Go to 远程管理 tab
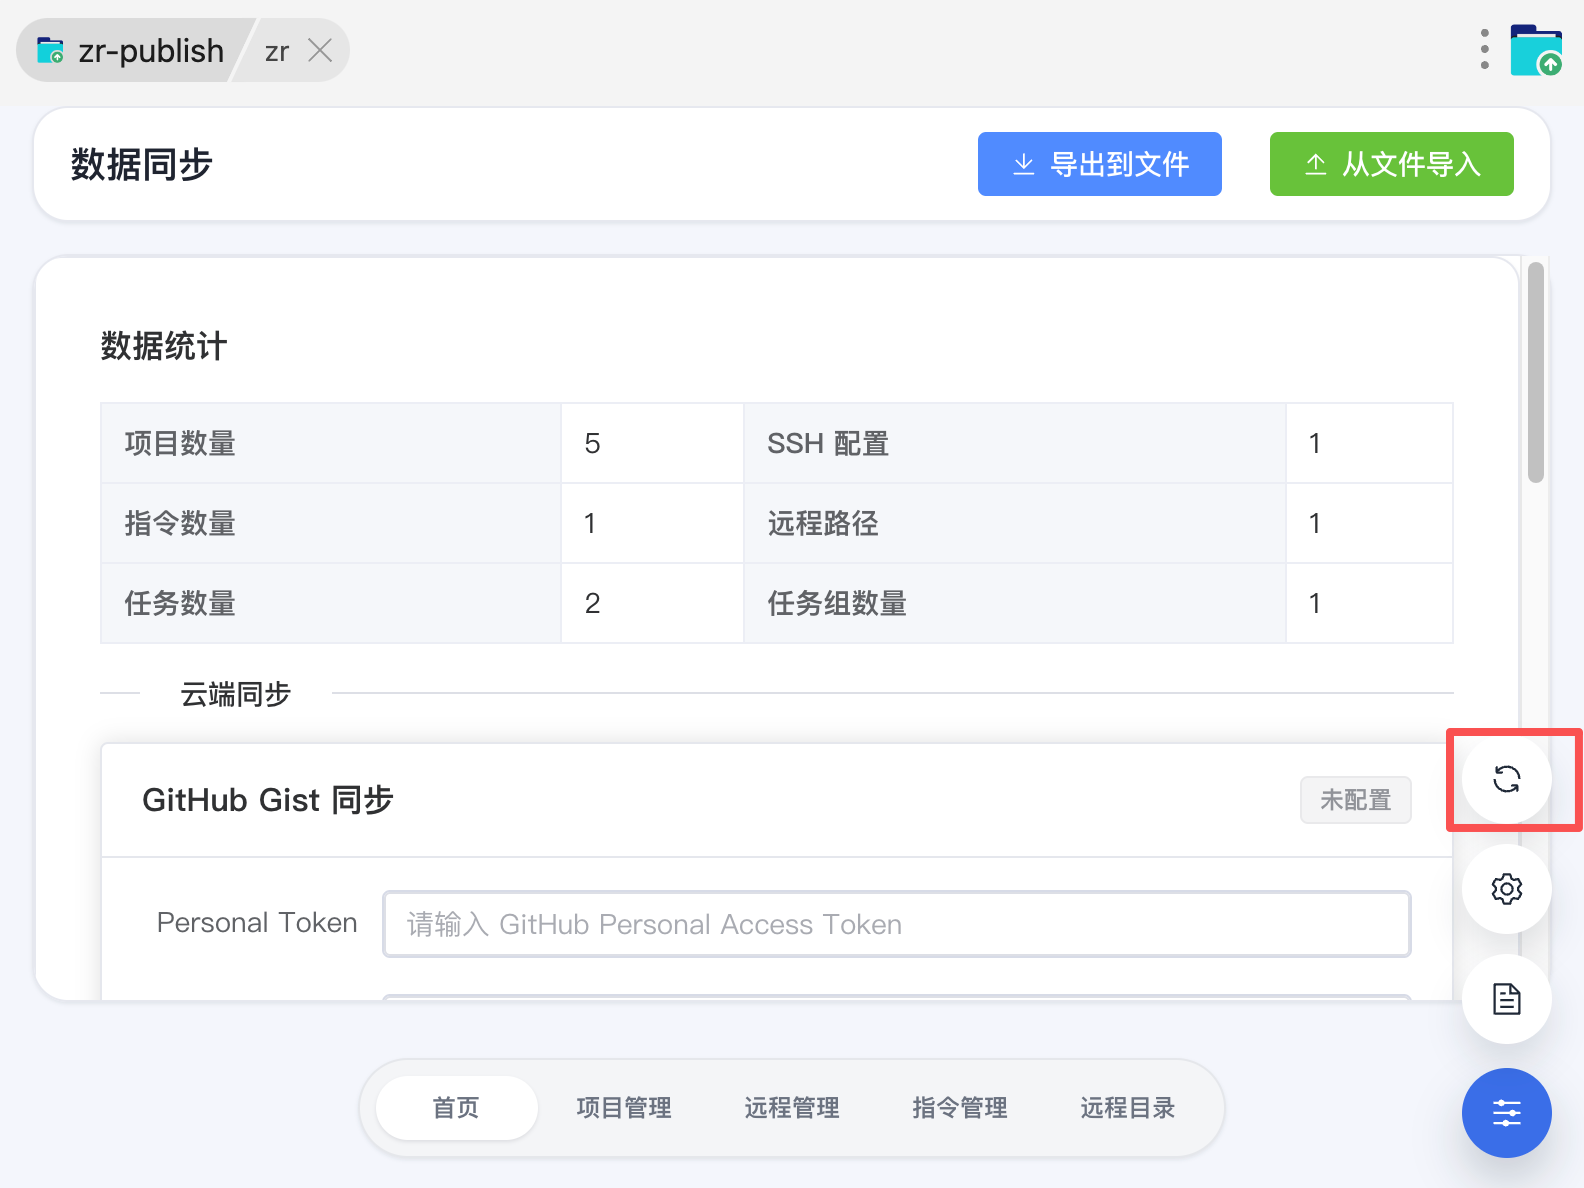 [x=792, y=1108]
